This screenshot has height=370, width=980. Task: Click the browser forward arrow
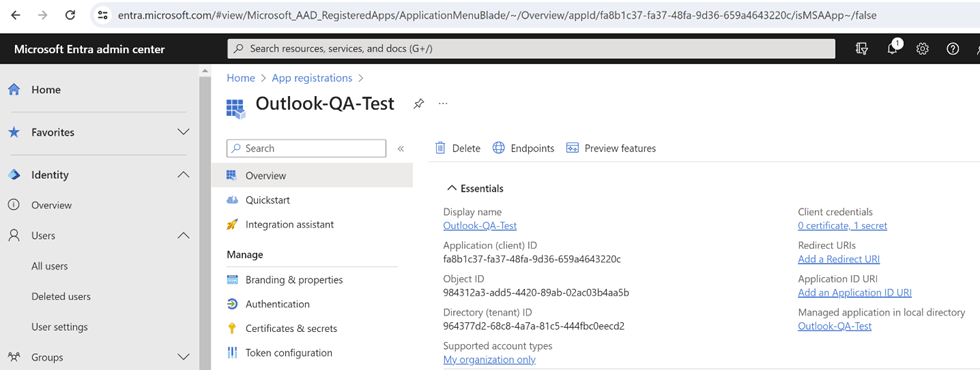[x=42, y=15]
